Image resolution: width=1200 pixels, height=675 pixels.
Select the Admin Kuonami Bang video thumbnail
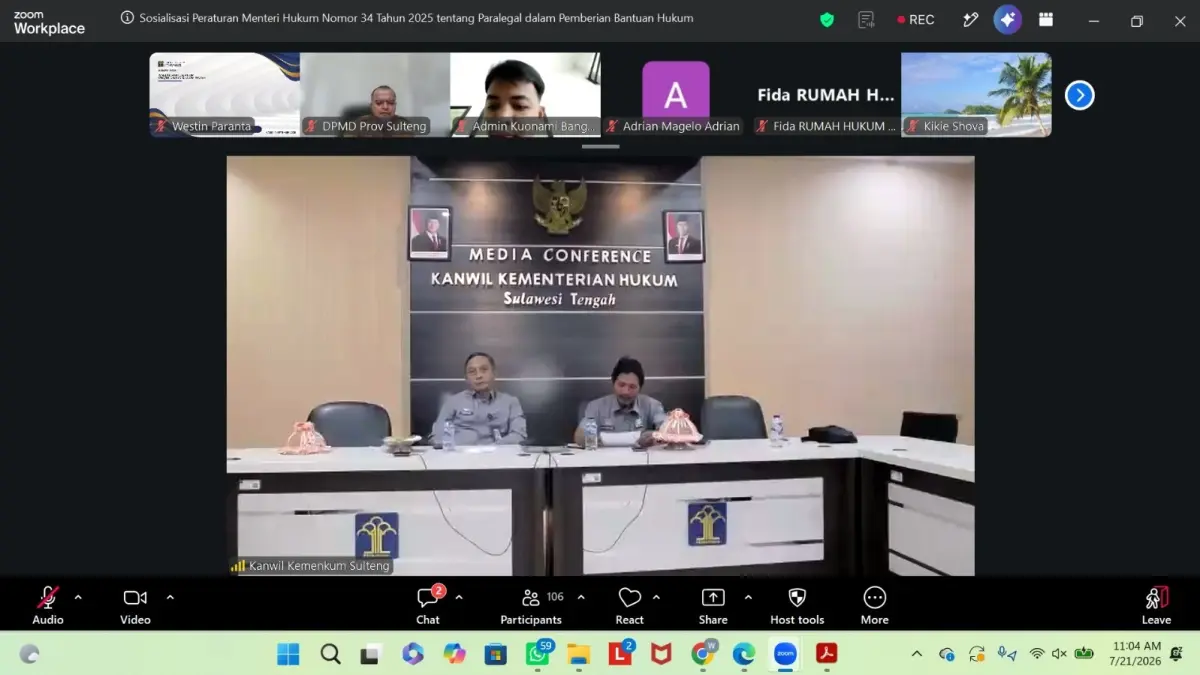(x=525, y=94)
